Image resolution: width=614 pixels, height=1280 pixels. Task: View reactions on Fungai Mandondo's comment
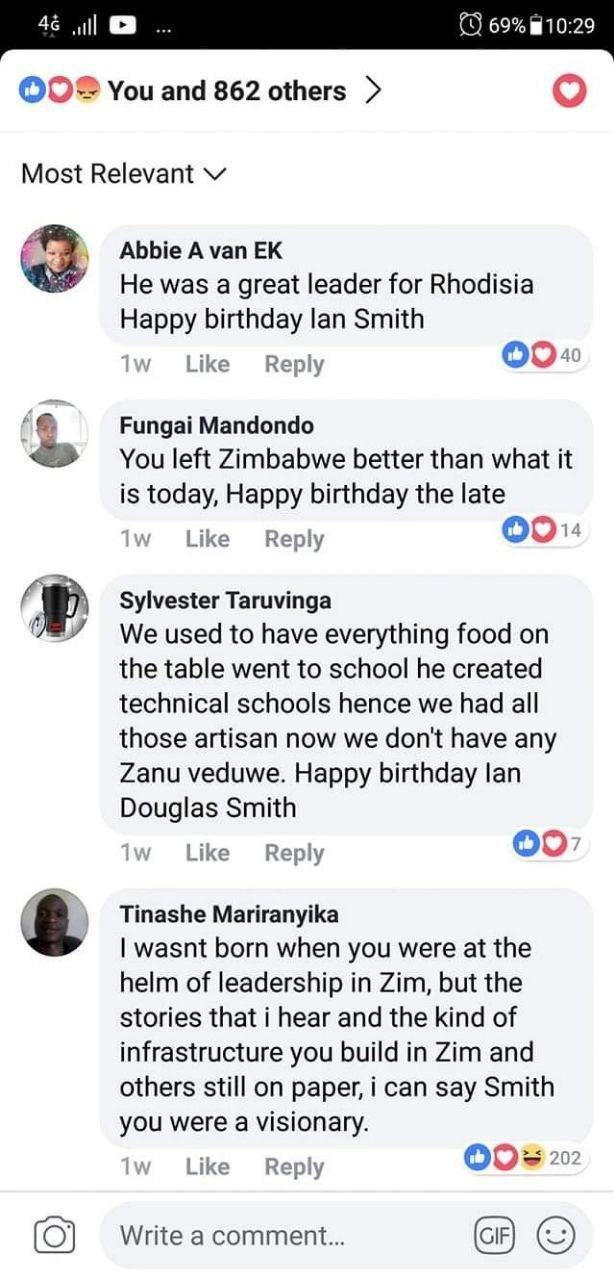point(545,529)
